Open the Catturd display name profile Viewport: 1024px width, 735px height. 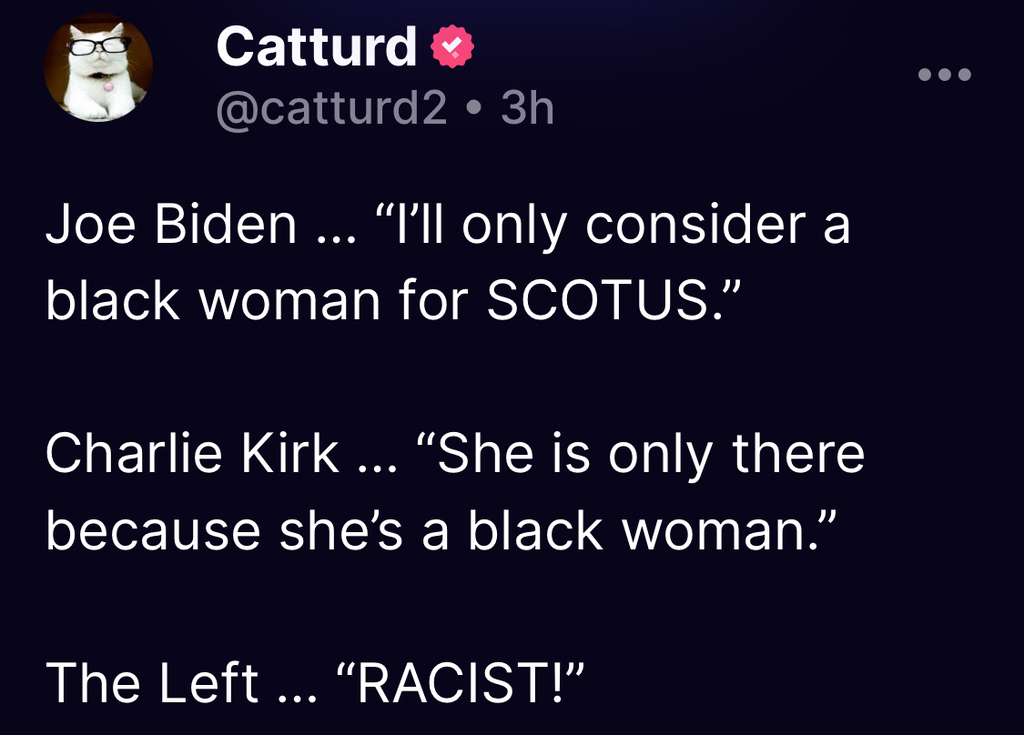point(315,47)
